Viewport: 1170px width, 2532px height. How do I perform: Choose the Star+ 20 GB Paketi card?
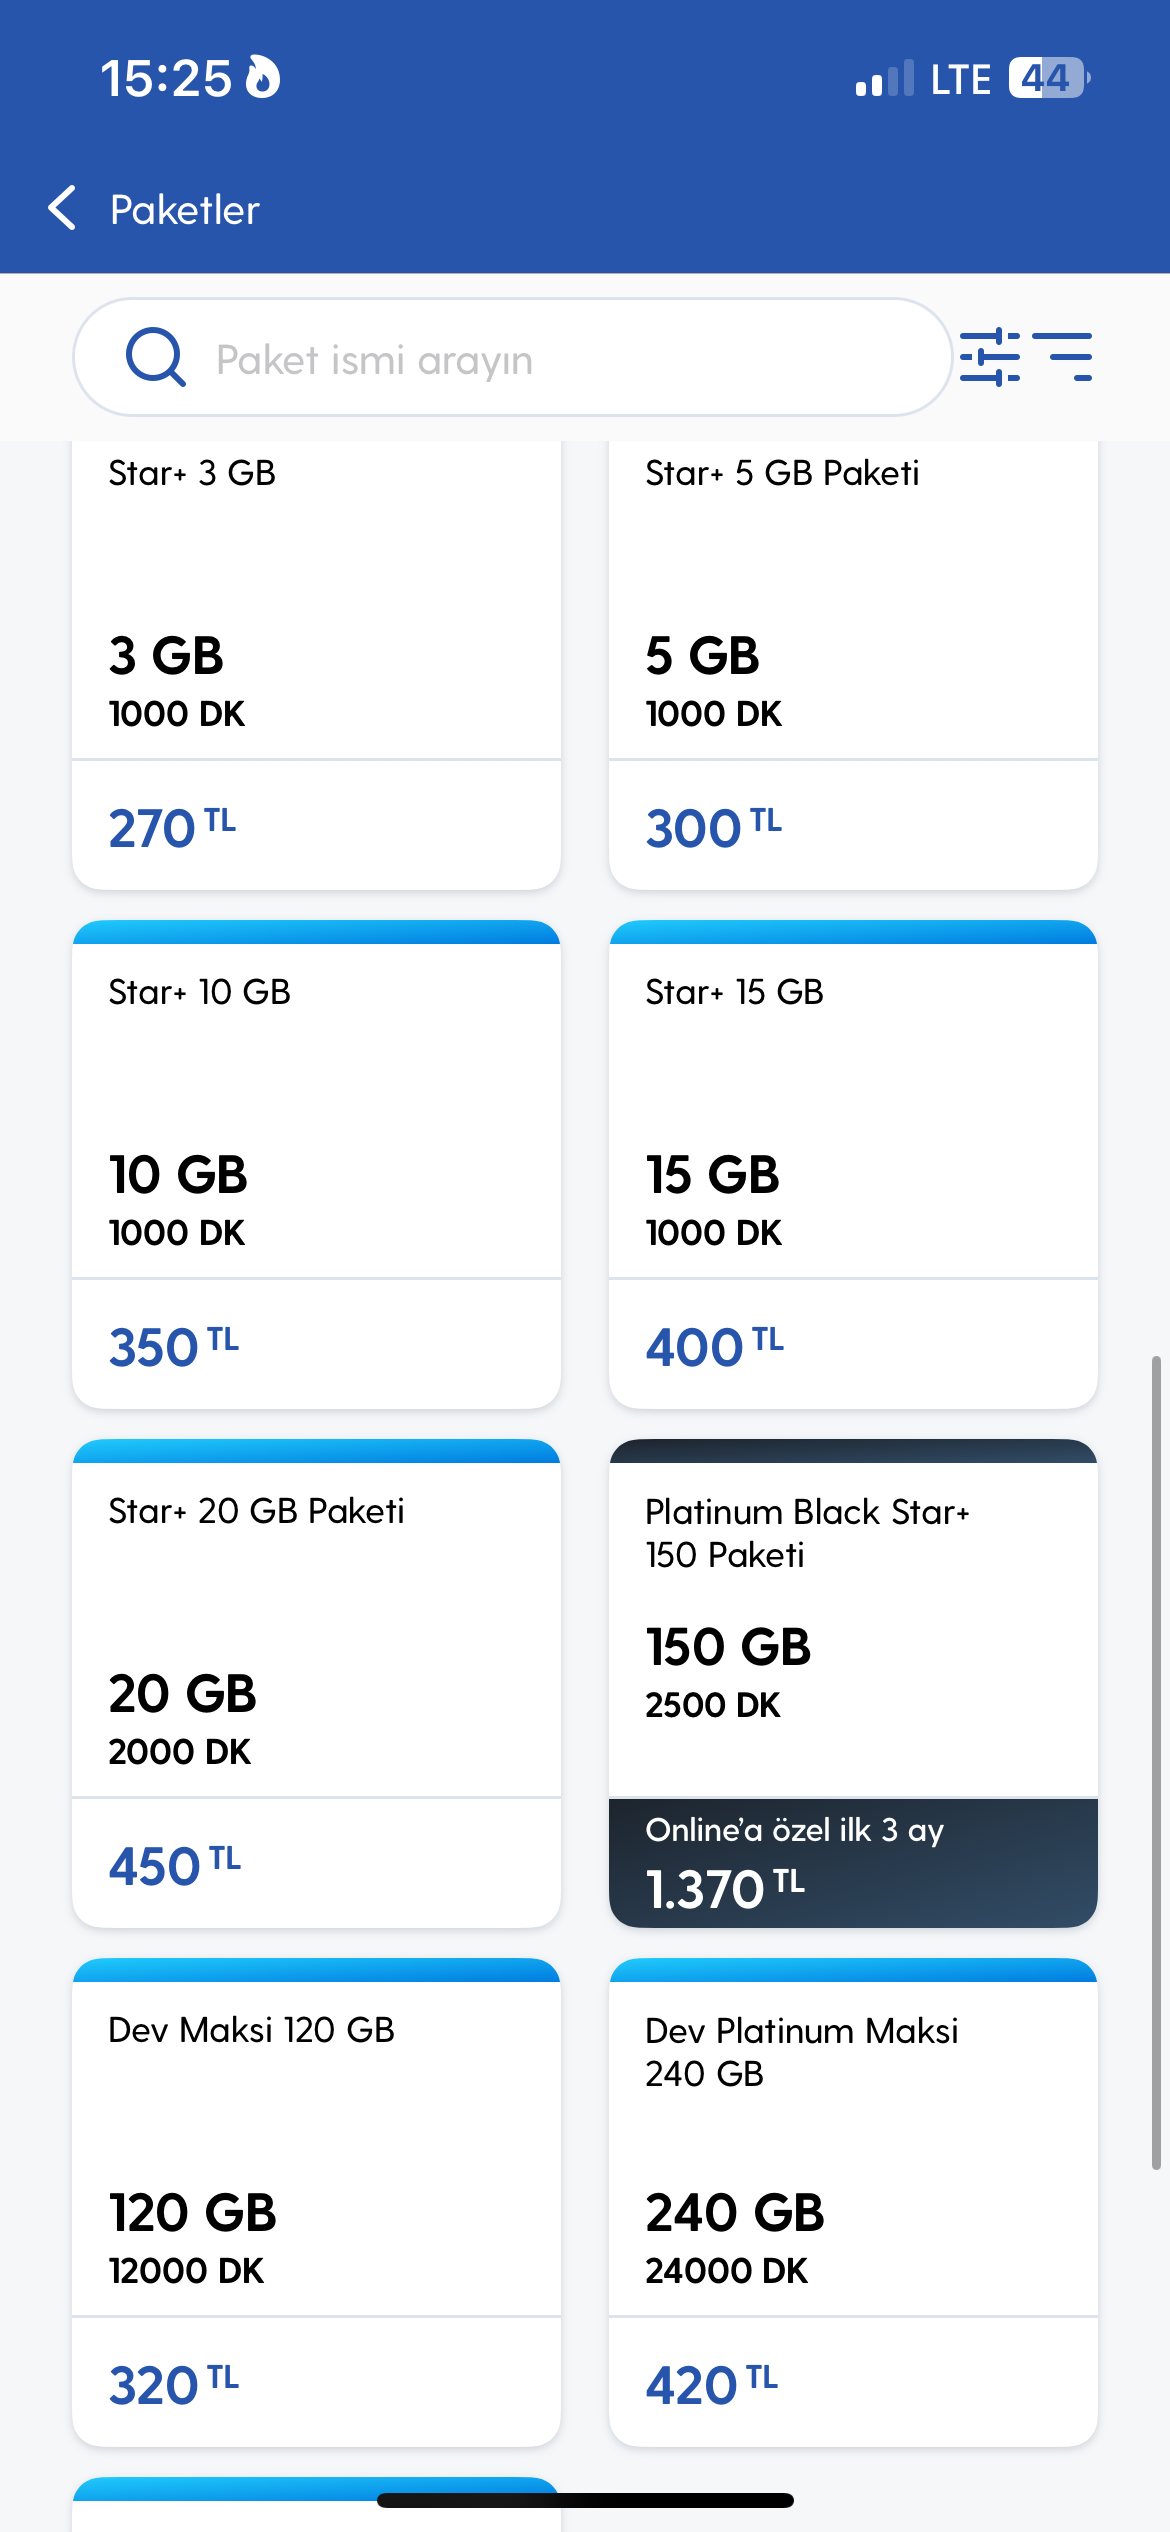tap(316, 1683)
